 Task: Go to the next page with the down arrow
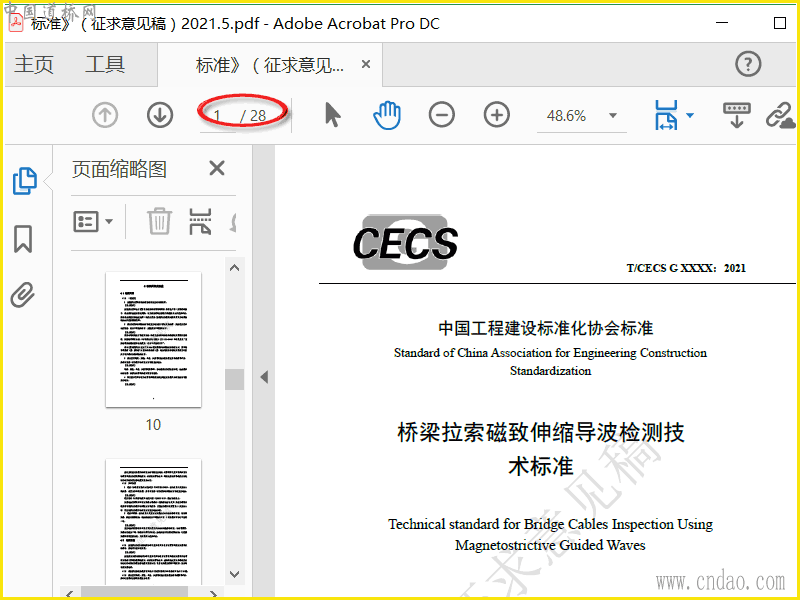point(160,115)
